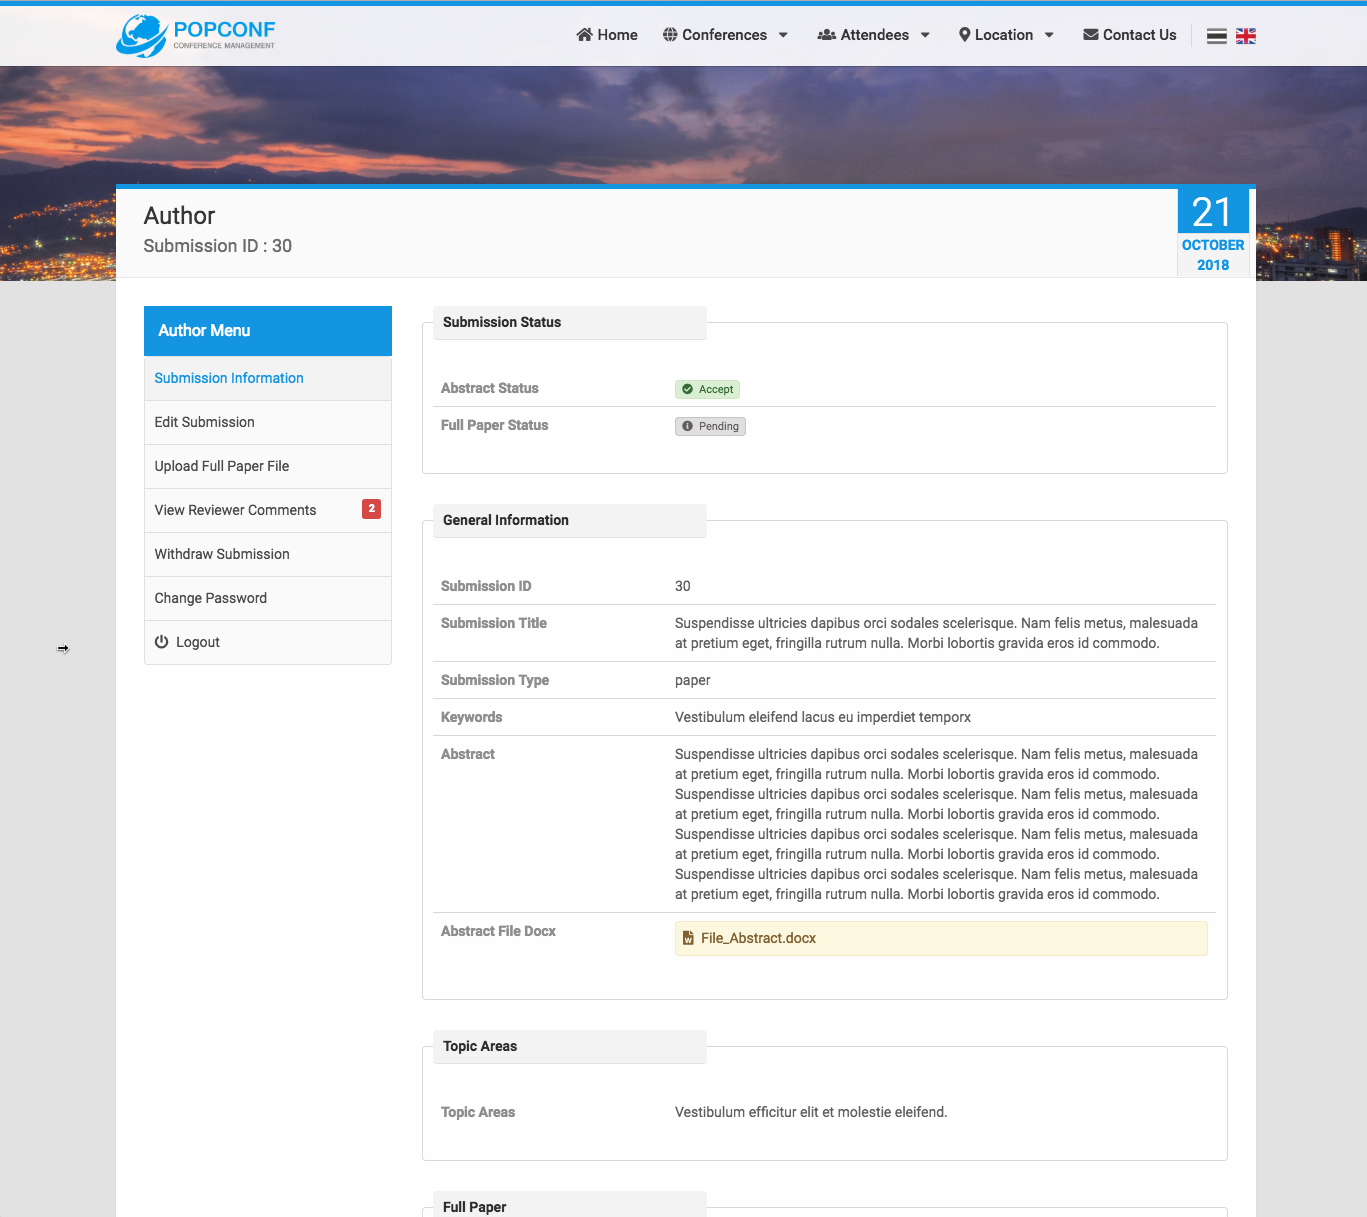Image resolution: width=1367 pixels, height=1217 pixels.
Task: Open the Attendees dropdown menu
Action: tap(874, 35)
